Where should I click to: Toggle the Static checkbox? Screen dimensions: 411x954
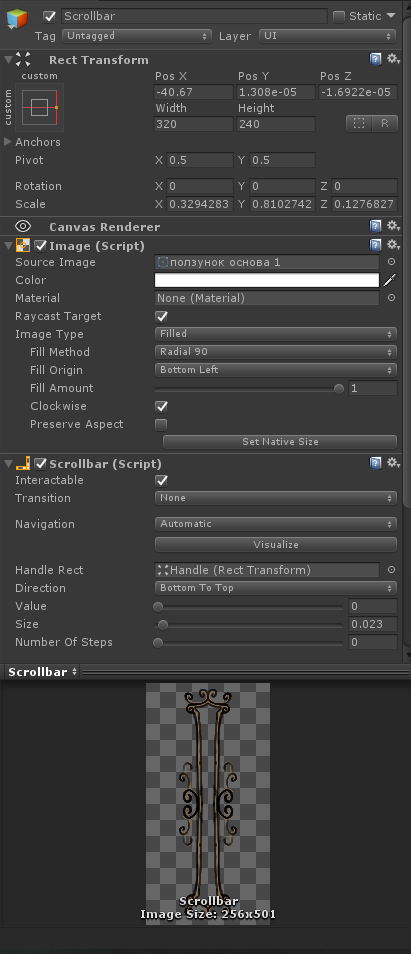[339, 16]
